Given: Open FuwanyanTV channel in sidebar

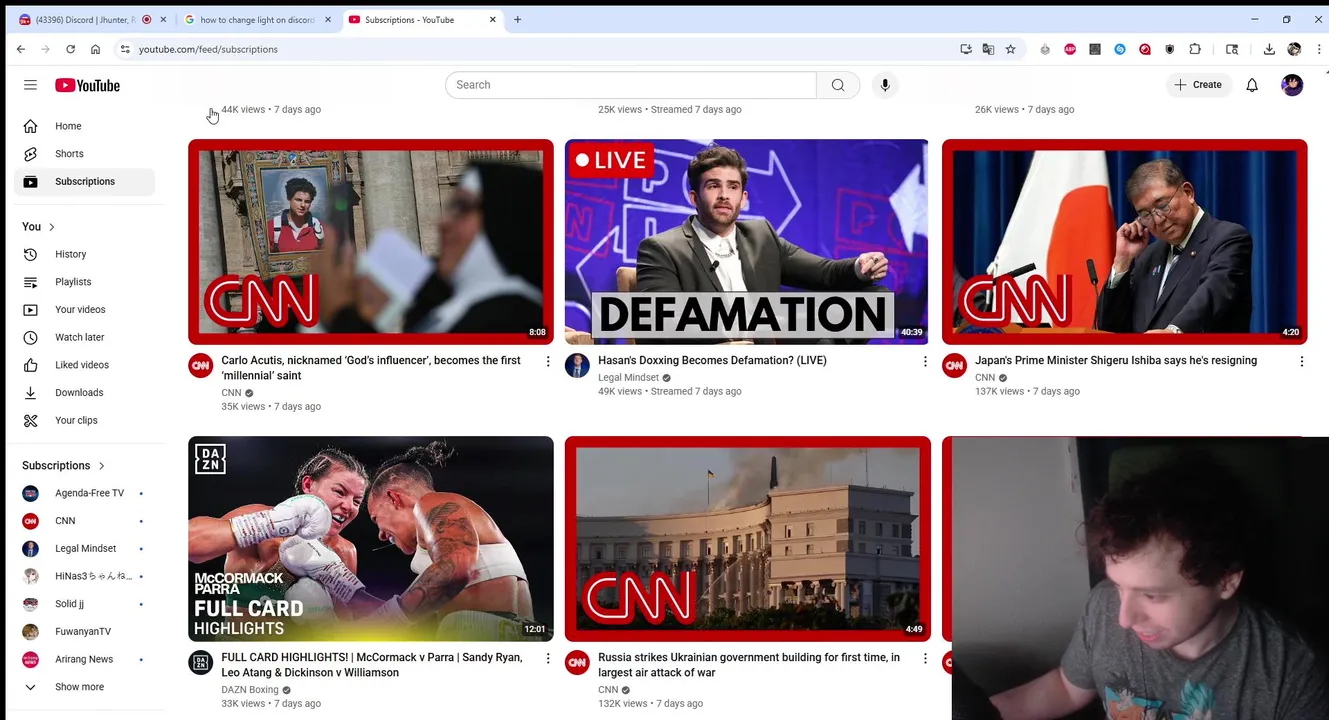Looking at the screenshot, I should pyautogui.click(x=86, y=632).
